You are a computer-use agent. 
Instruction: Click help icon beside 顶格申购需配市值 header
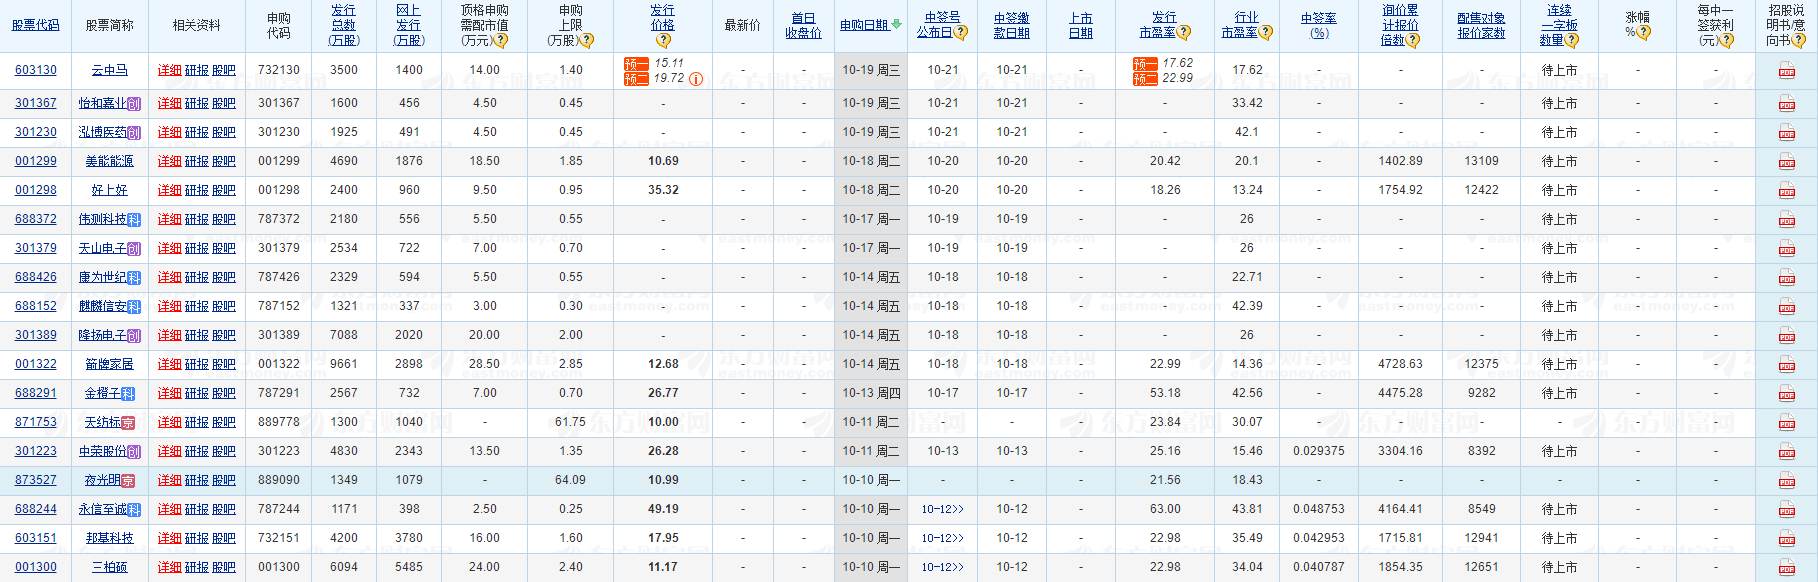[x=501, y=41]
